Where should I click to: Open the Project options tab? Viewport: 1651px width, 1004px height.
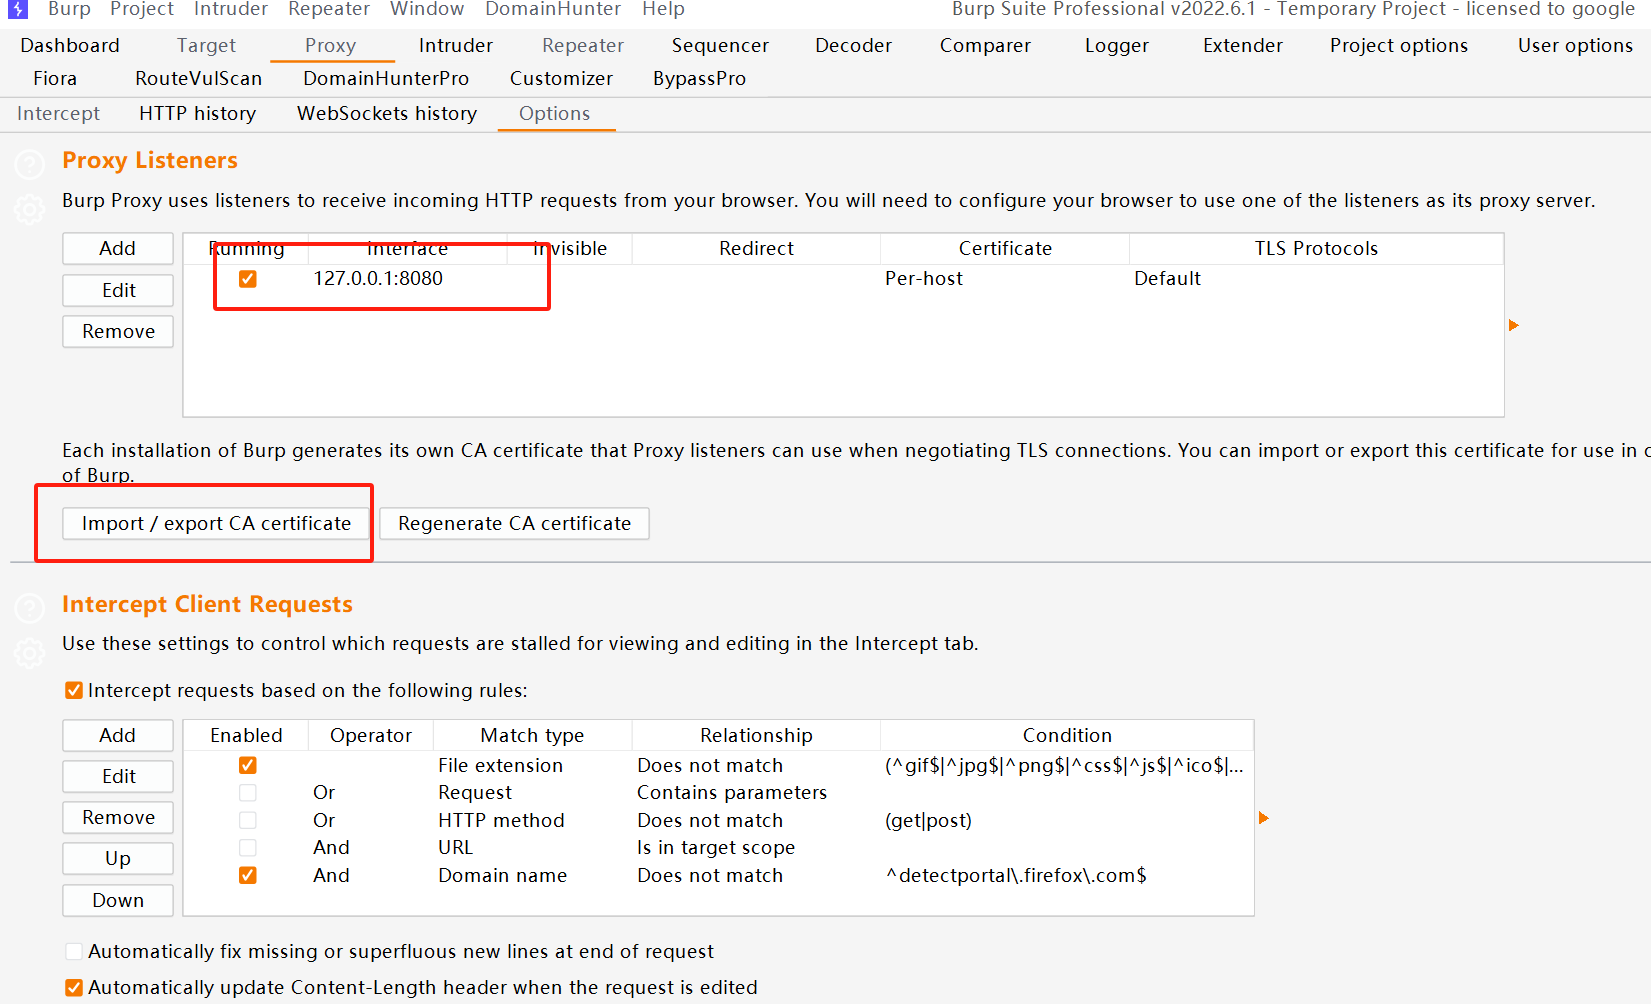point(1399,45)
